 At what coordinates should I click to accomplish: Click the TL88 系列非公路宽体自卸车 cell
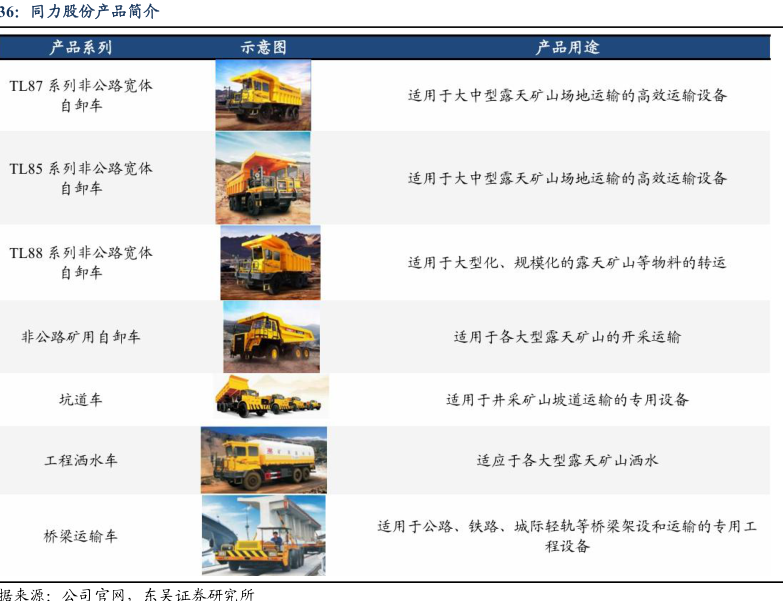81,262
